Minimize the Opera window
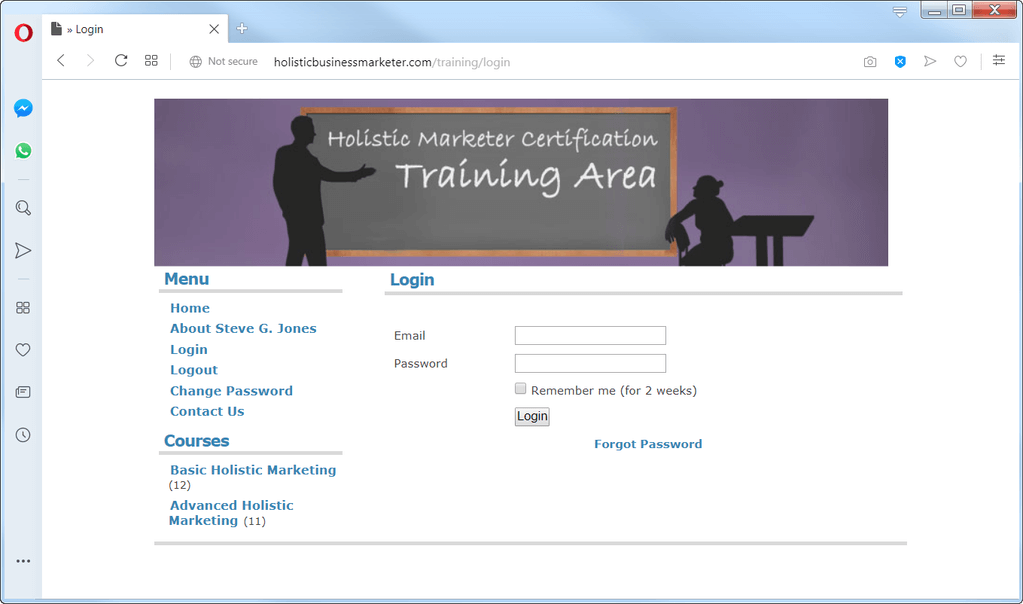The image size is (1023, 604). pos(934,10)
